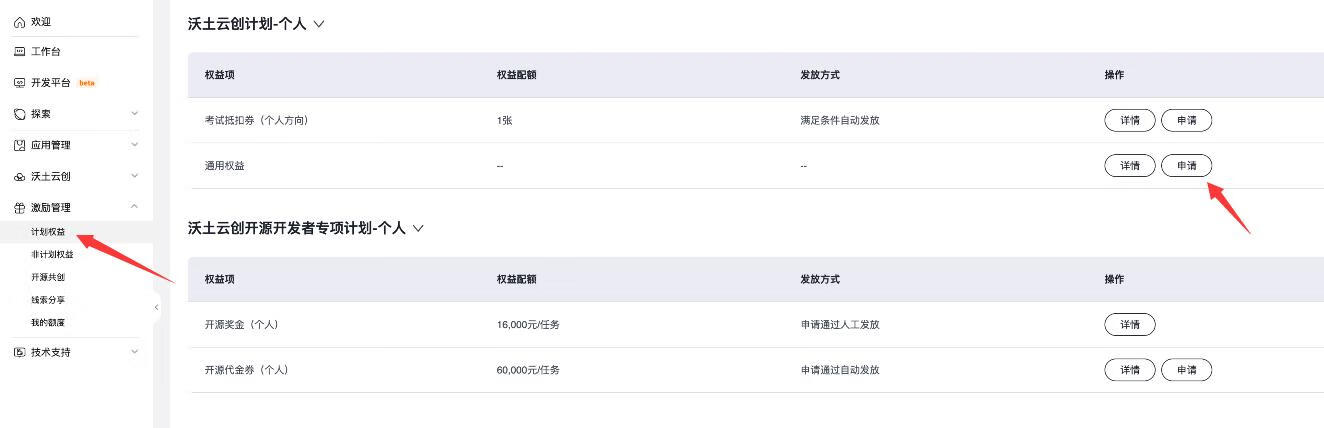Collapse the sidebar with the arrow handle

[x=156, y=307]
